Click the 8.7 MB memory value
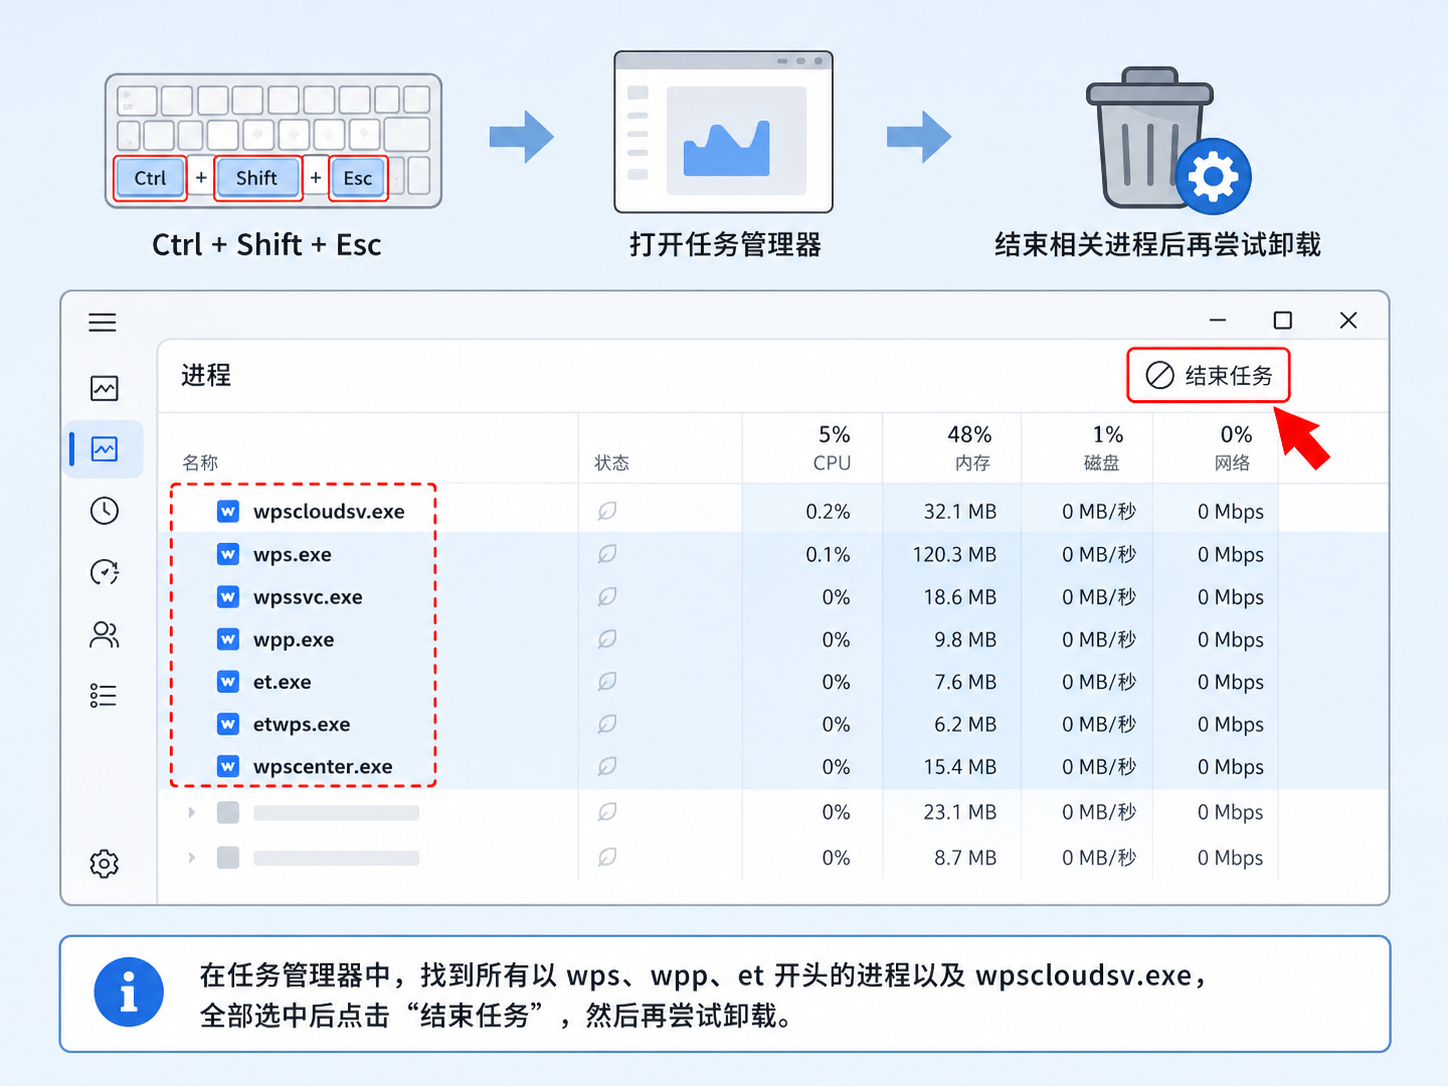The width and height of the screenshot is (1448, 1086). coord(965,857)
